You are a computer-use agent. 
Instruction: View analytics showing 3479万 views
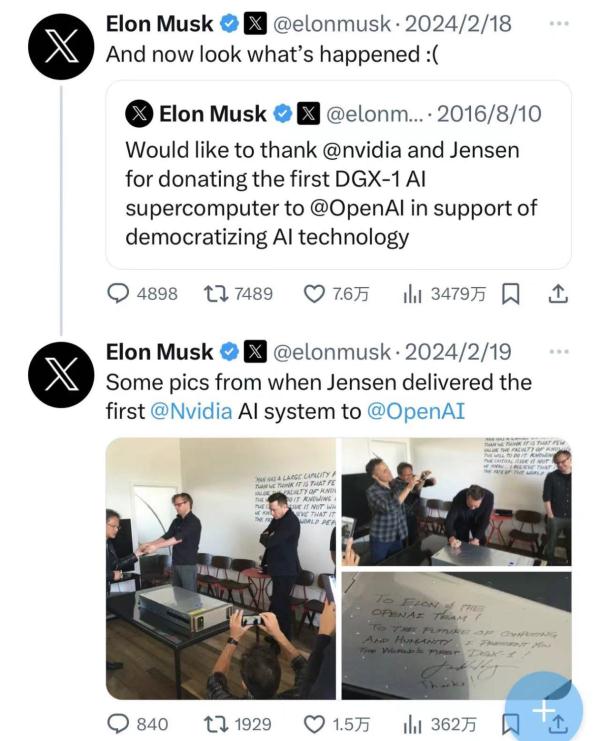(411, 294)
